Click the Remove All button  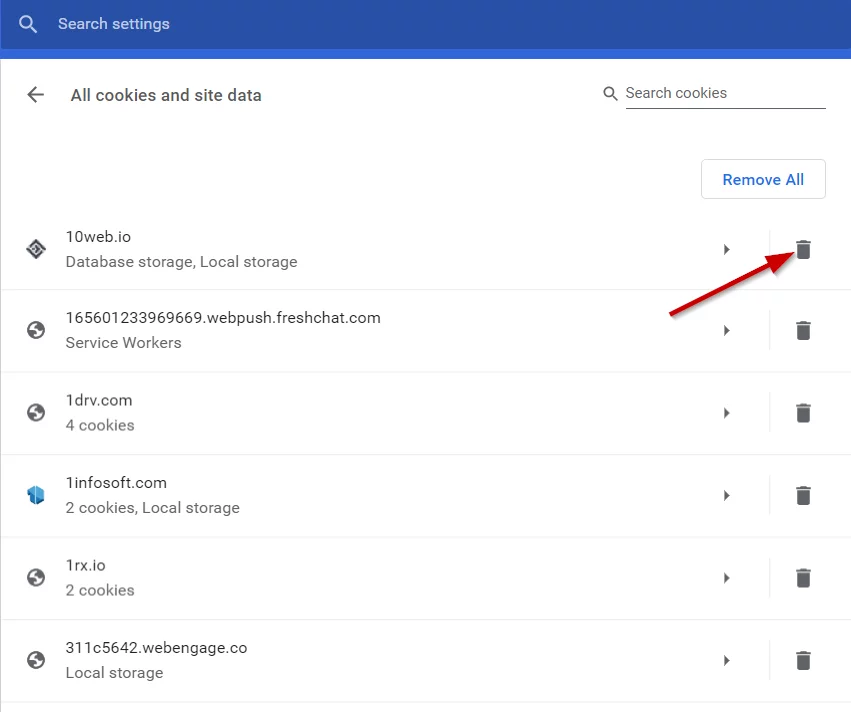(x=763, y=179)
